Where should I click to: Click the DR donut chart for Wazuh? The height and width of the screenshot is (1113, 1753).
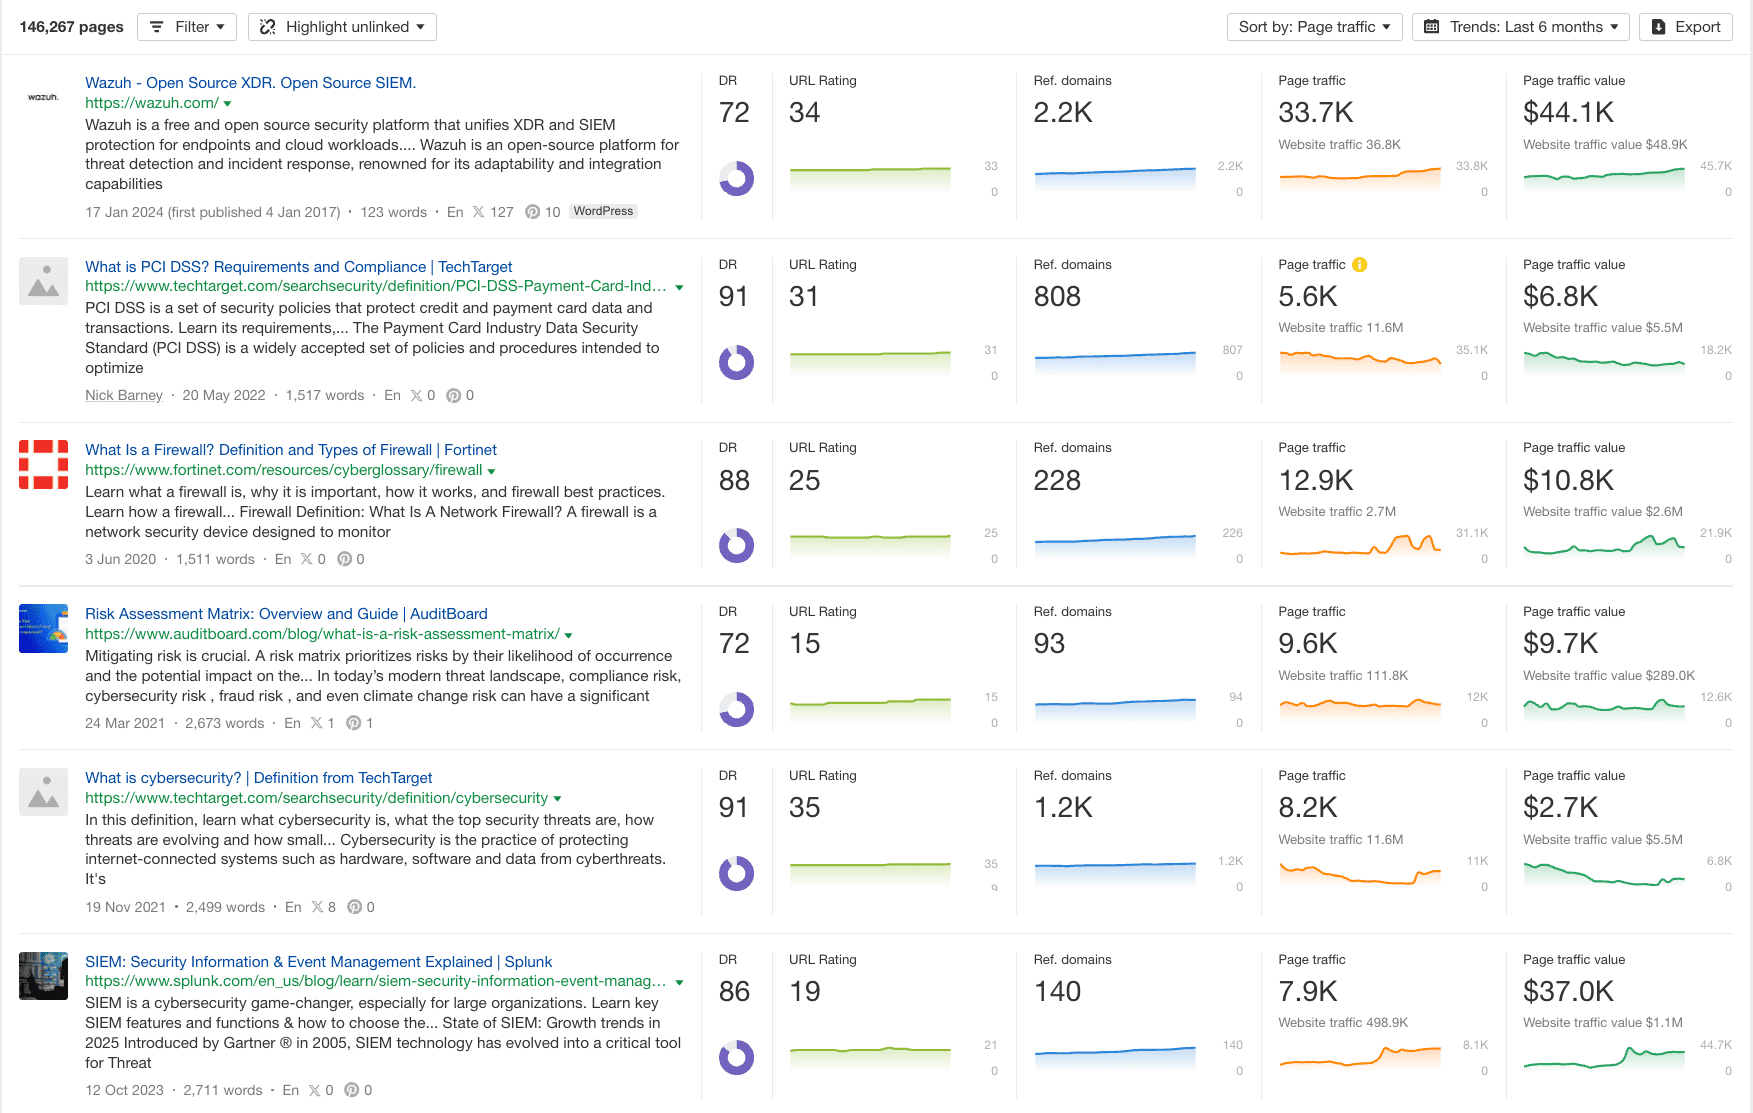[x=736, y=178]
